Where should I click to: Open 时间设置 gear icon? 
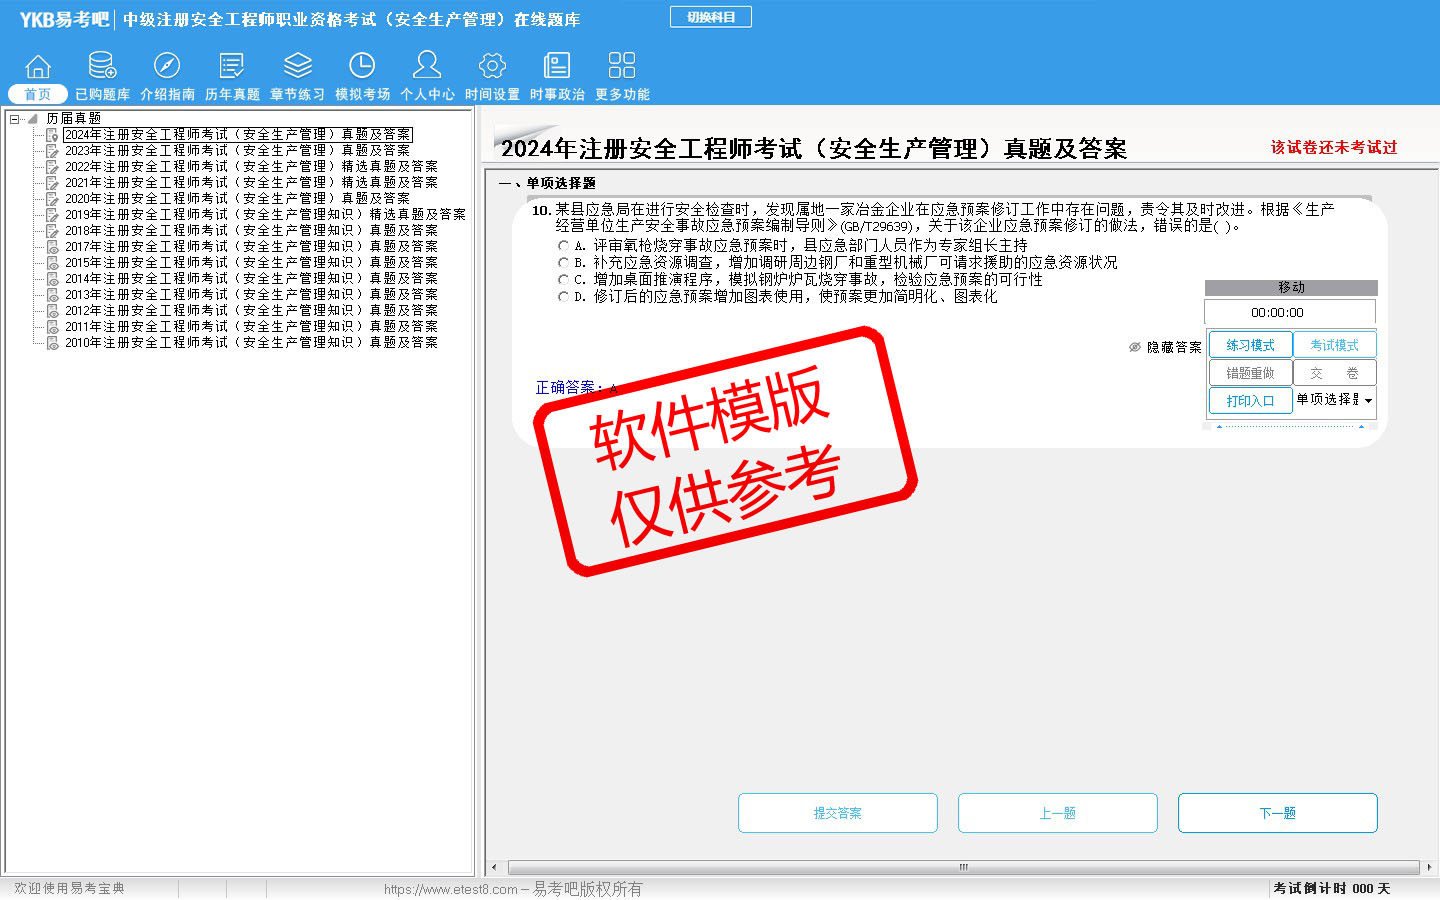(492, 66)
